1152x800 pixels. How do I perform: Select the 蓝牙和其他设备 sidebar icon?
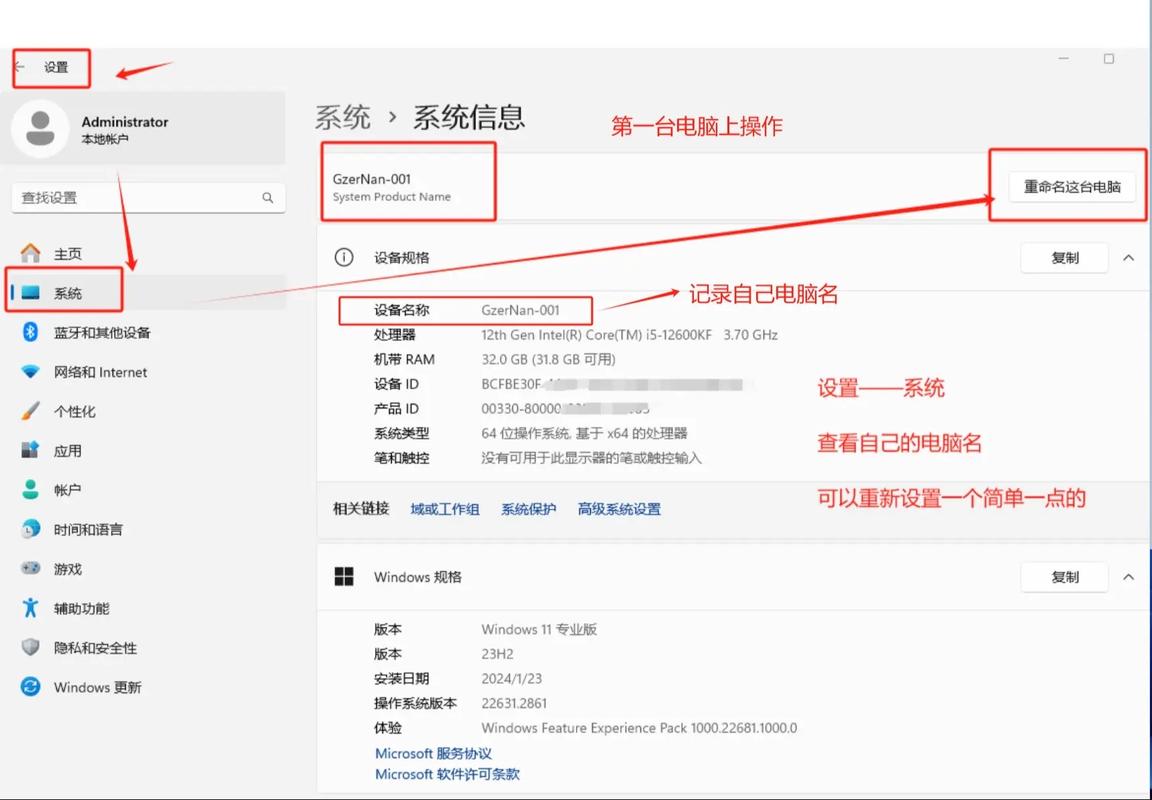[x=29, y=331]
